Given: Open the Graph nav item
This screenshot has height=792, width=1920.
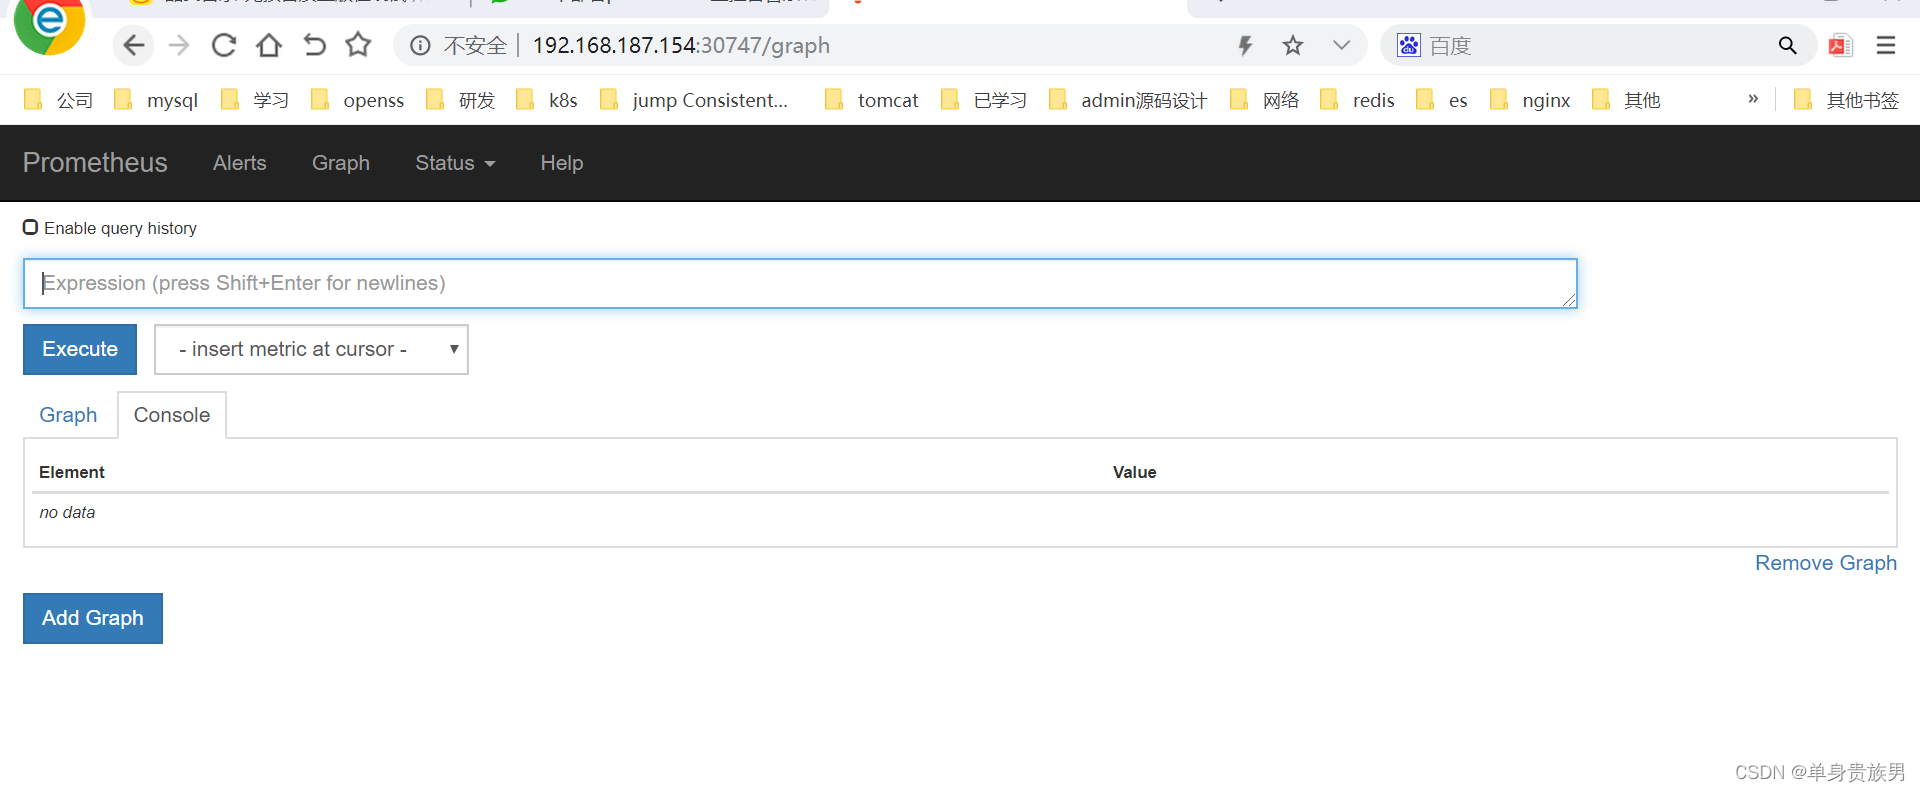Looking at the screenshot, I should click(341, 163).
